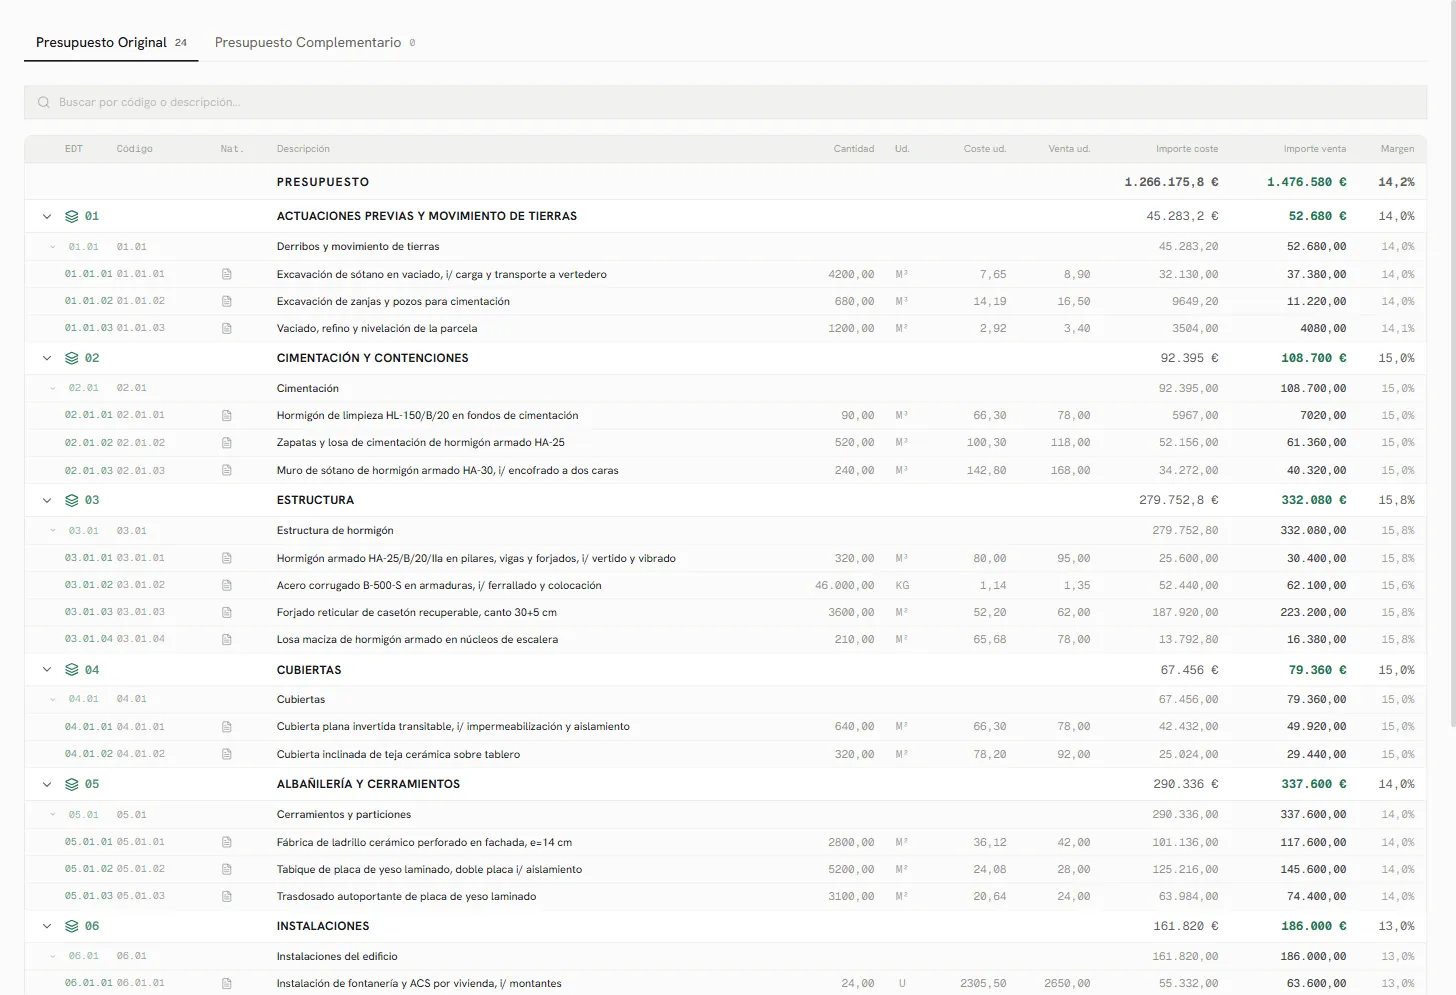Click document icon for Cubierta inclinada de teja row
The width and height of the screenshot is (1456, 995).
(227, 754)
